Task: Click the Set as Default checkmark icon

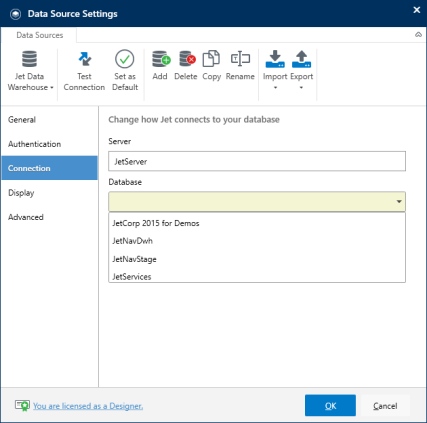Action: pyautogui.click(x=125, y=59)
